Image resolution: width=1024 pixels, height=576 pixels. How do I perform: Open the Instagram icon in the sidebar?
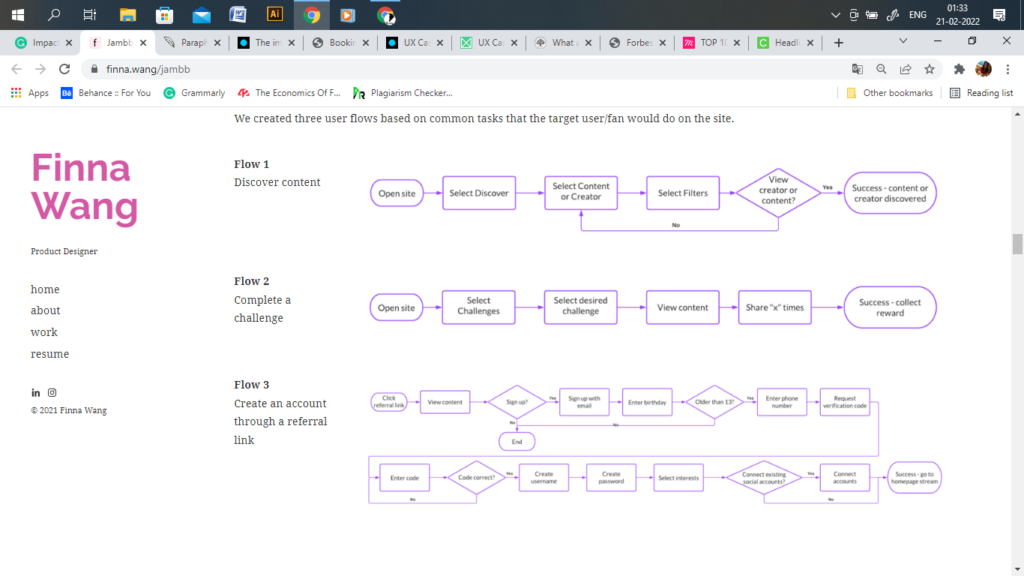click(x=52, y=393)
